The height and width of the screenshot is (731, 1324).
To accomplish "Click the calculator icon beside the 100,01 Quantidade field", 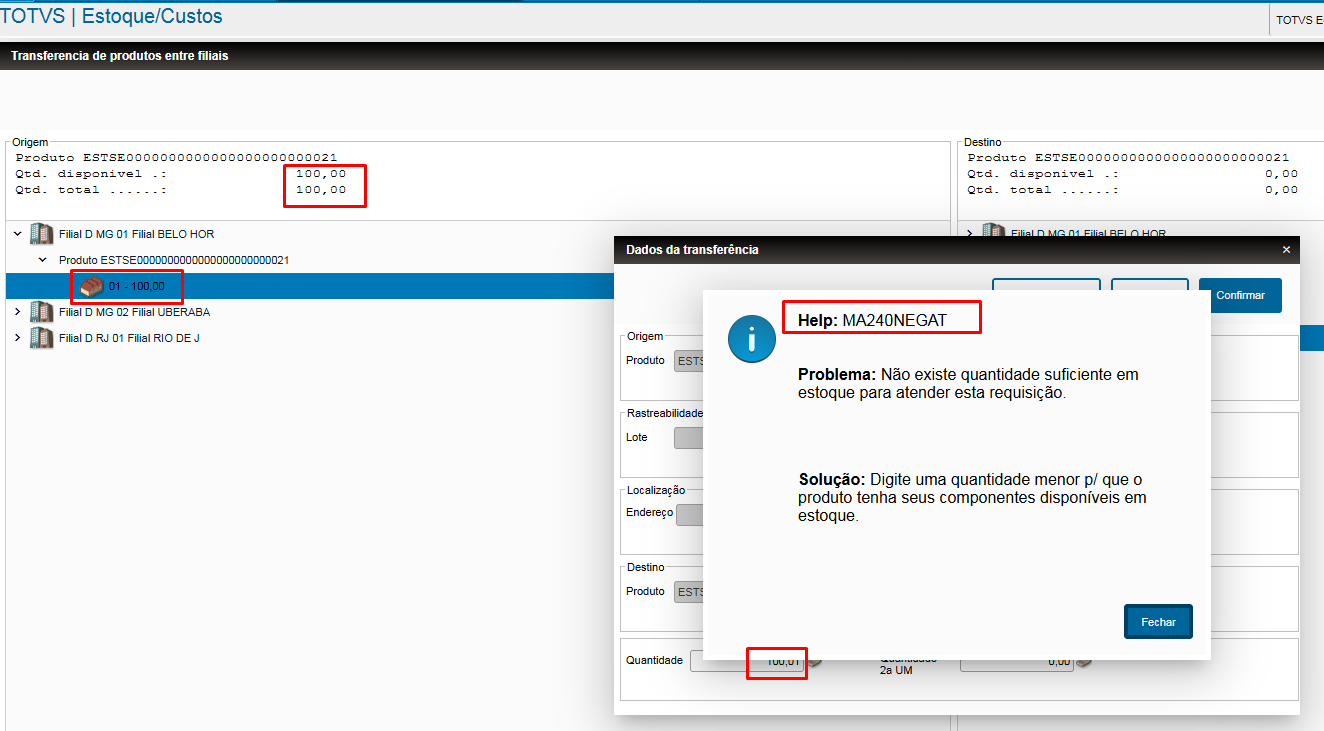I will (815, 661).
